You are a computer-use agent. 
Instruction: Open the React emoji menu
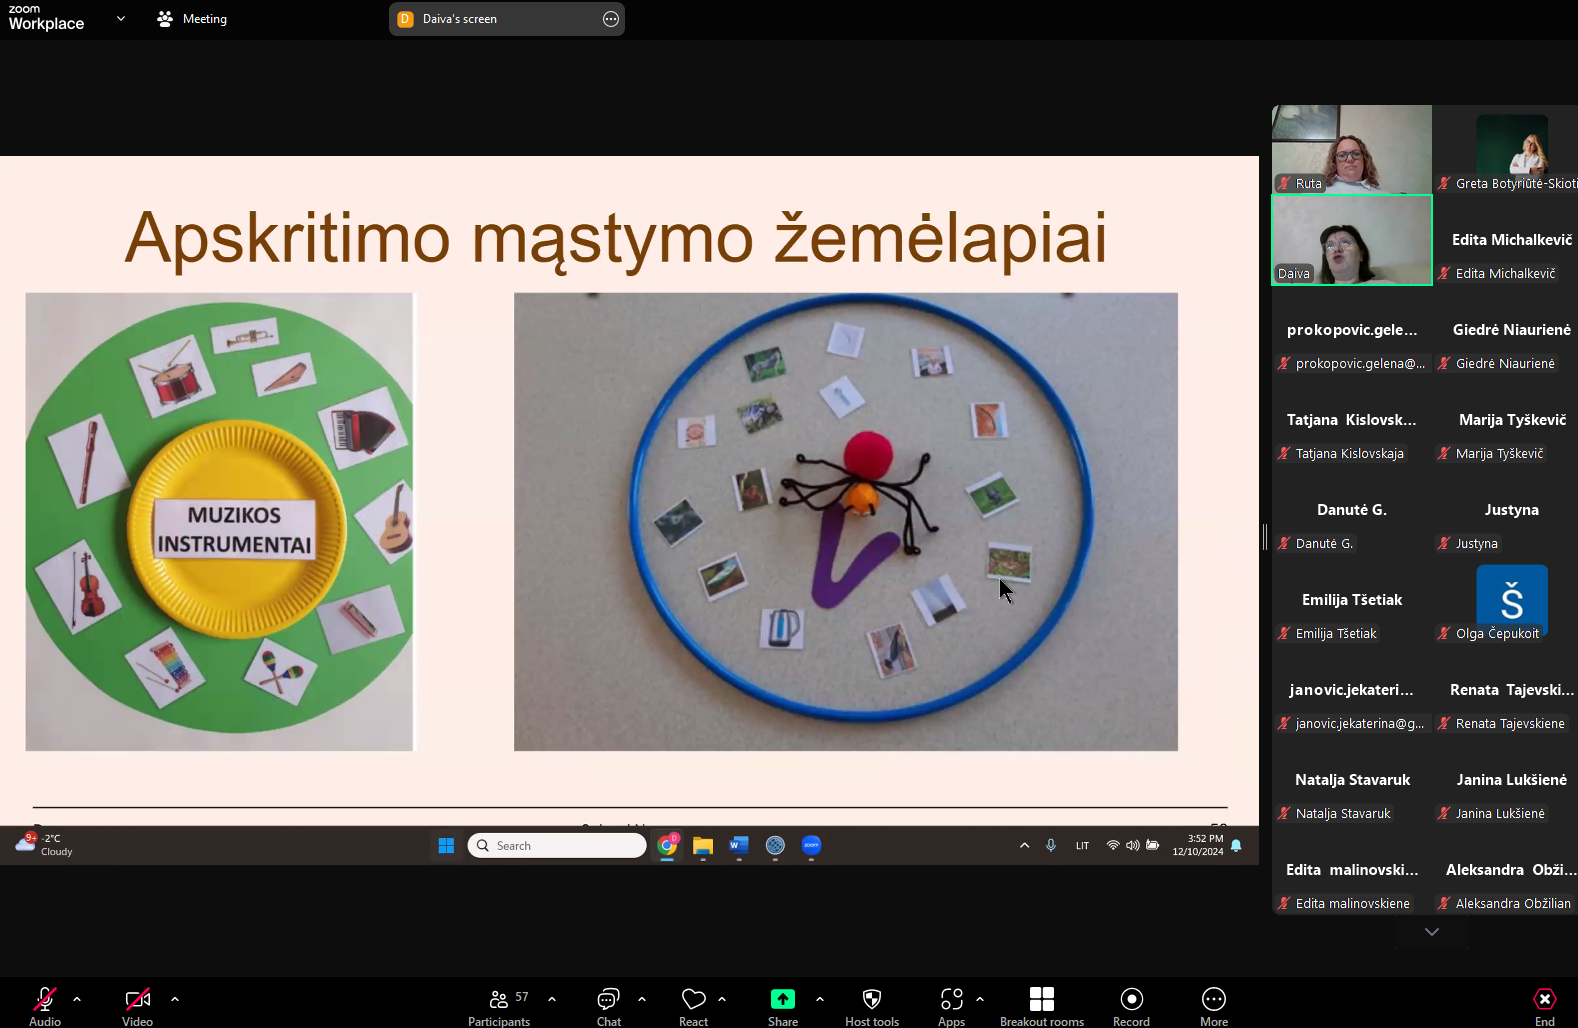693,1005
